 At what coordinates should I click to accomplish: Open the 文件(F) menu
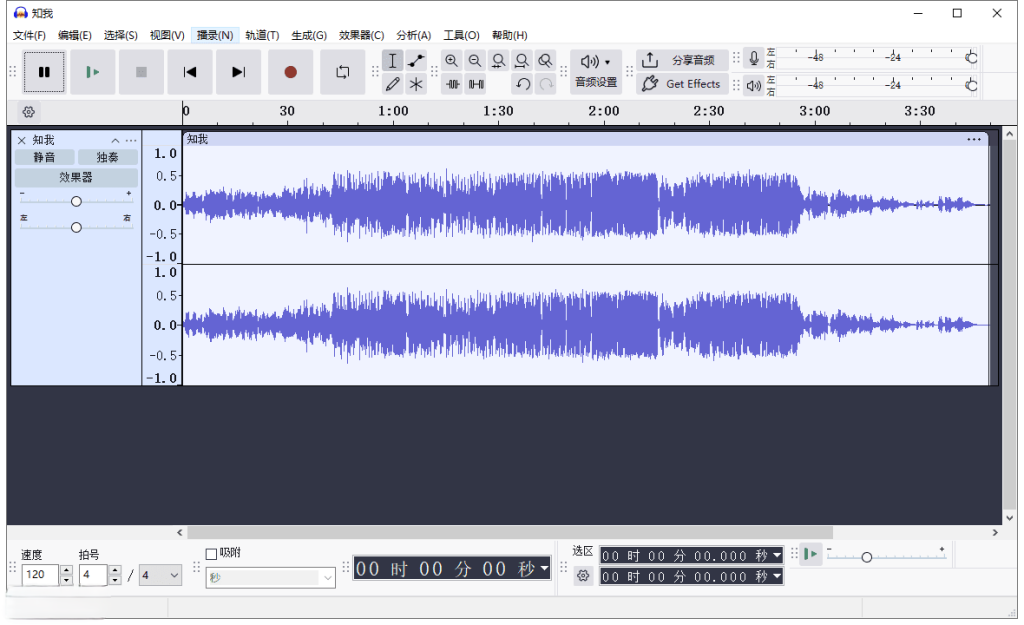pos(29,35)
